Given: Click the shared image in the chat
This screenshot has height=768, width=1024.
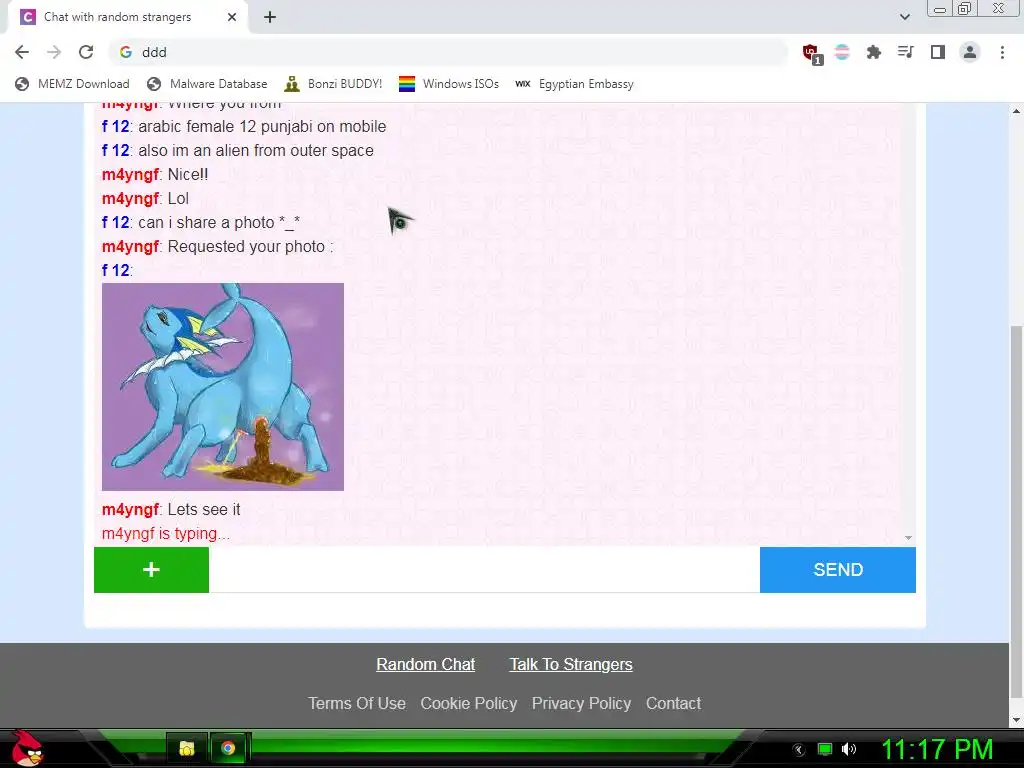Looking at the screenshot, I should tap(223, 387).
